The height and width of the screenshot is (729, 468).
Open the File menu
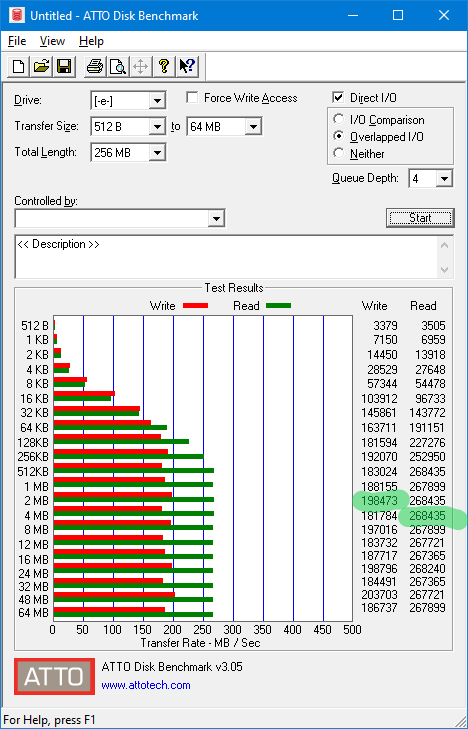coord(17,41)
